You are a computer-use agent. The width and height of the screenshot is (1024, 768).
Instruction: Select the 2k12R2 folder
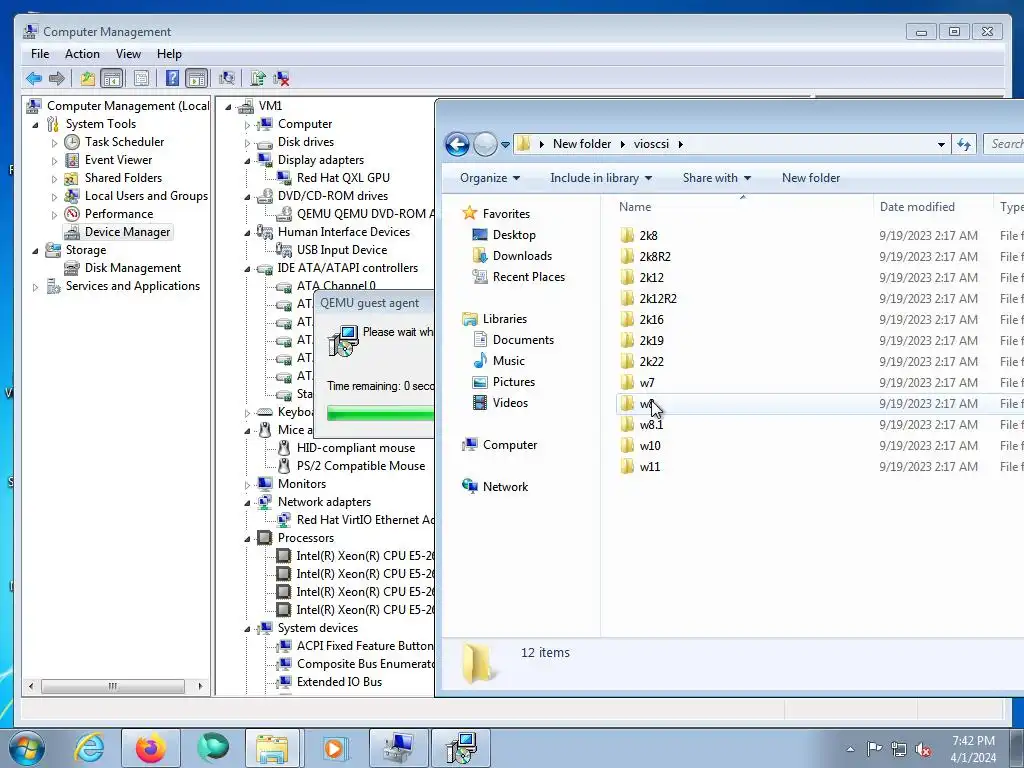(658, 298)
